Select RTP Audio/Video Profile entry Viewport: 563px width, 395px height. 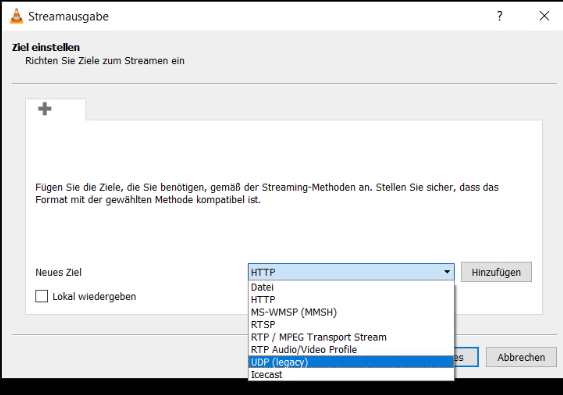(x=351, y=350)
